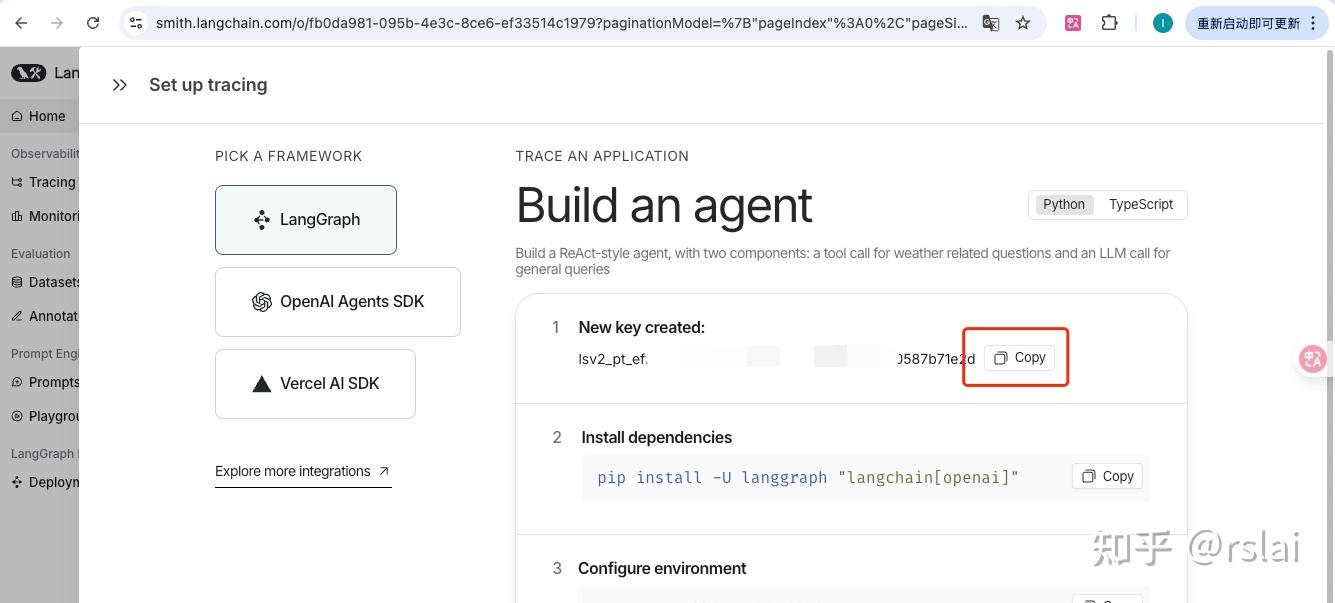
Task: Open the Chrome three-dot menu
Action: click(x=1313, y=22)
